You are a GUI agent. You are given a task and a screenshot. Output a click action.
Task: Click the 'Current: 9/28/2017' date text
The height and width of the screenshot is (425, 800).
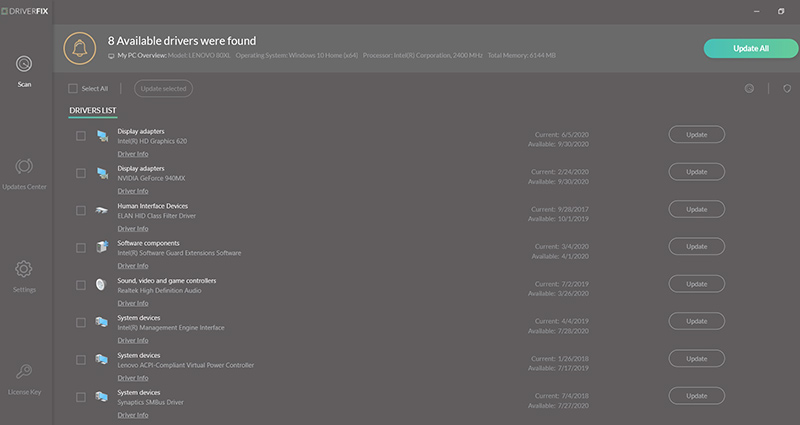pyautogui.click(x=560, y=209)
